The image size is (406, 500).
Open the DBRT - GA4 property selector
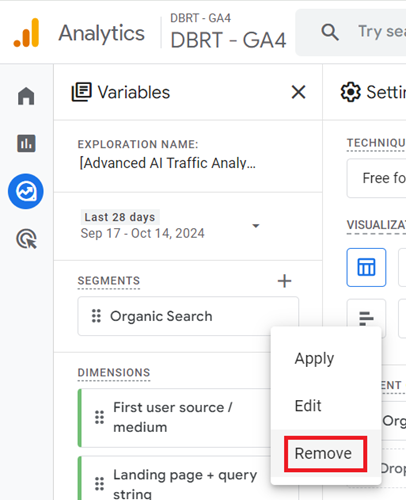pyautogui.click(x=228, y=32)
